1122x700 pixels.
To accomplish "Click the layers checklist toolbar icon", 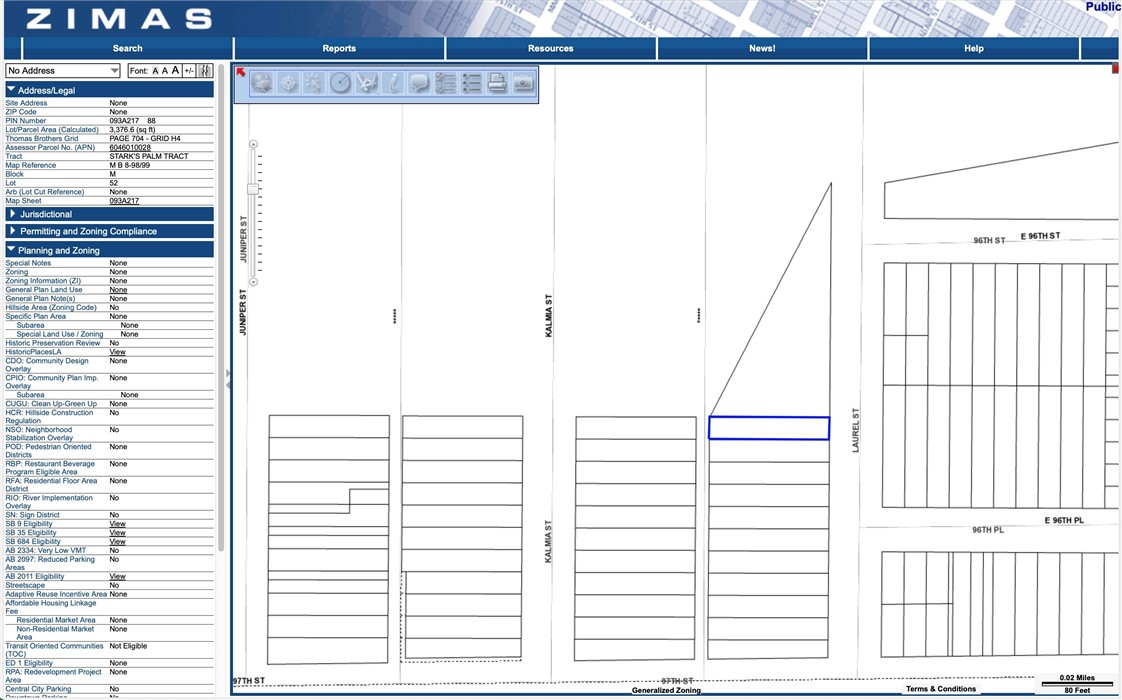I will [445, 84].
